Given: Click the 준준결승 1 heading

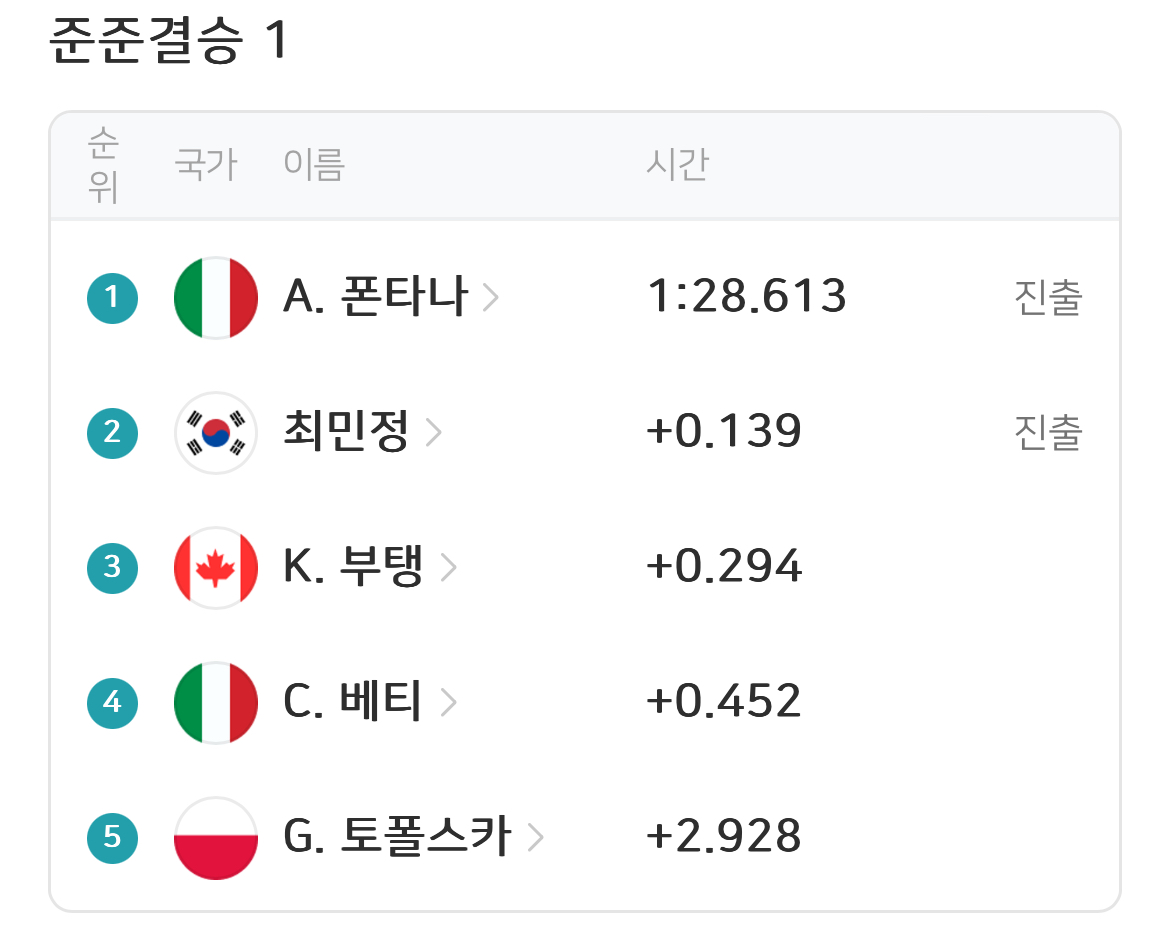Looking at the screenshot, I should [x=168, y=42].
